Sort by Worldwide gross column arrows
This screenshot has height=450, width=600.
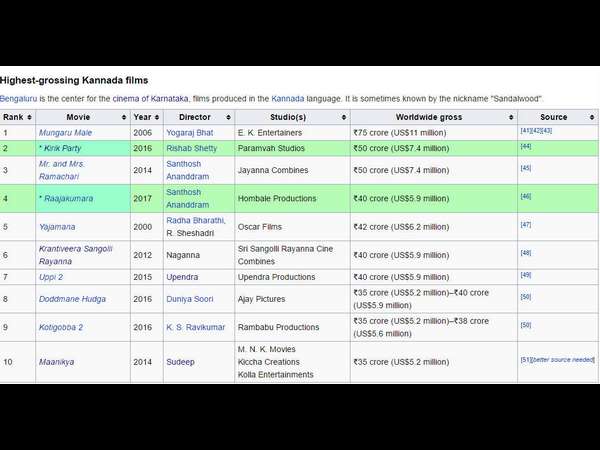point(511,117)
